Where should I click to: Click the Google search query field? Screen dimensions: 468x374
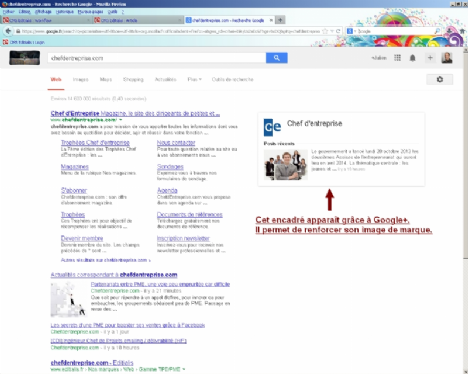pos(157,58)
